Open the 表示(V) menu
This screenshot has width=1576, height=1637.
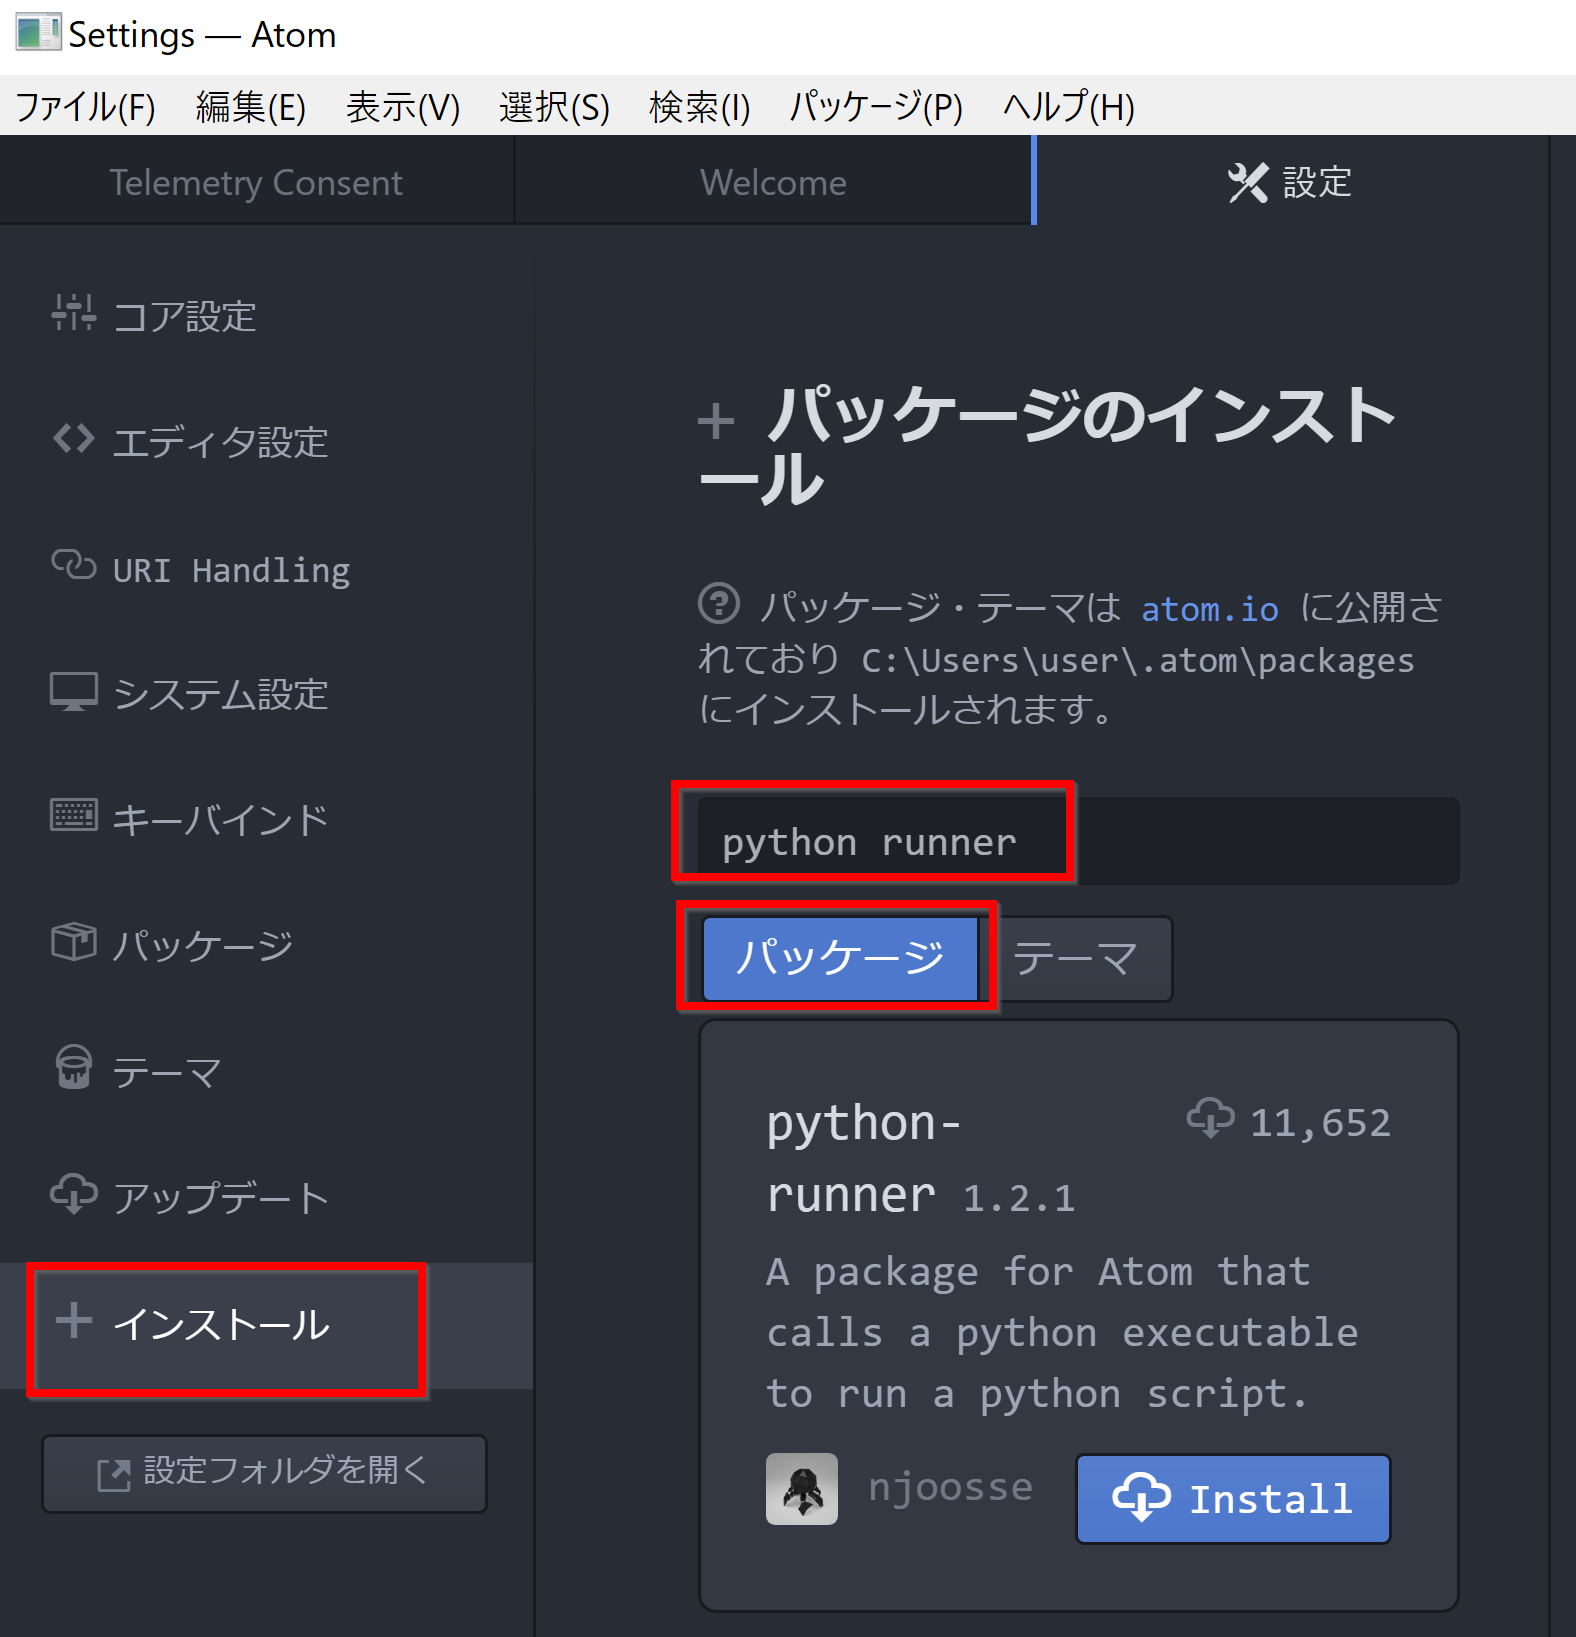coord(403,106)
